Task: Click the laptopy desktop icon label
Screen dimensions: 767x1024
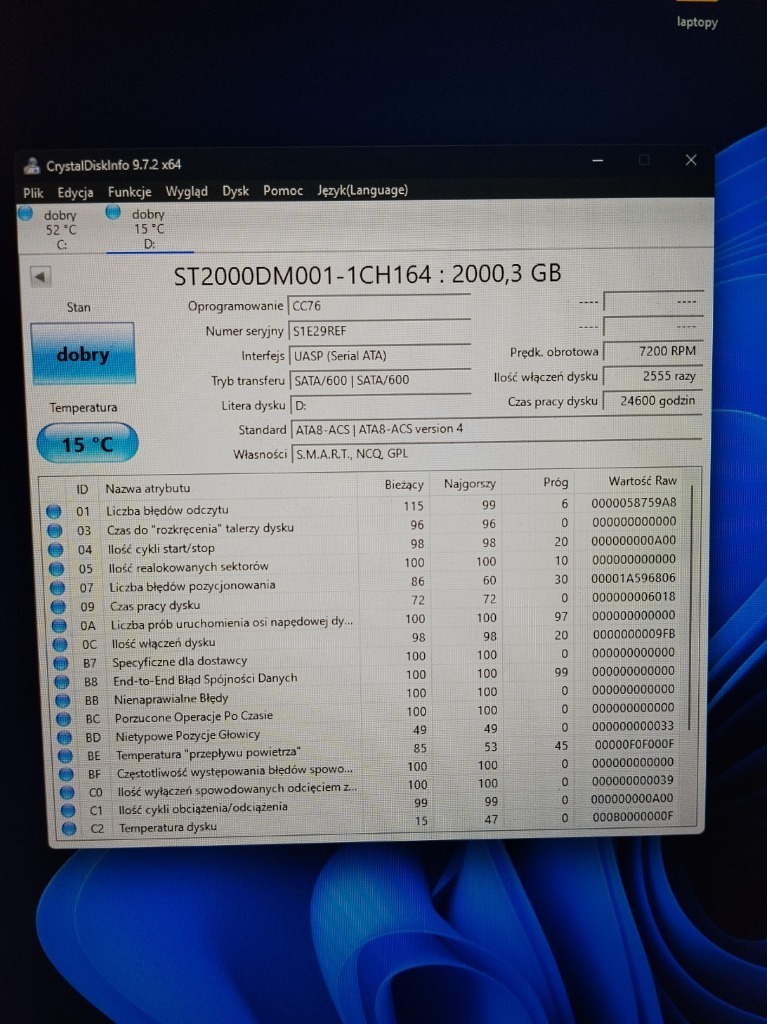Action: pyautogui.click(x=697, y=22)
